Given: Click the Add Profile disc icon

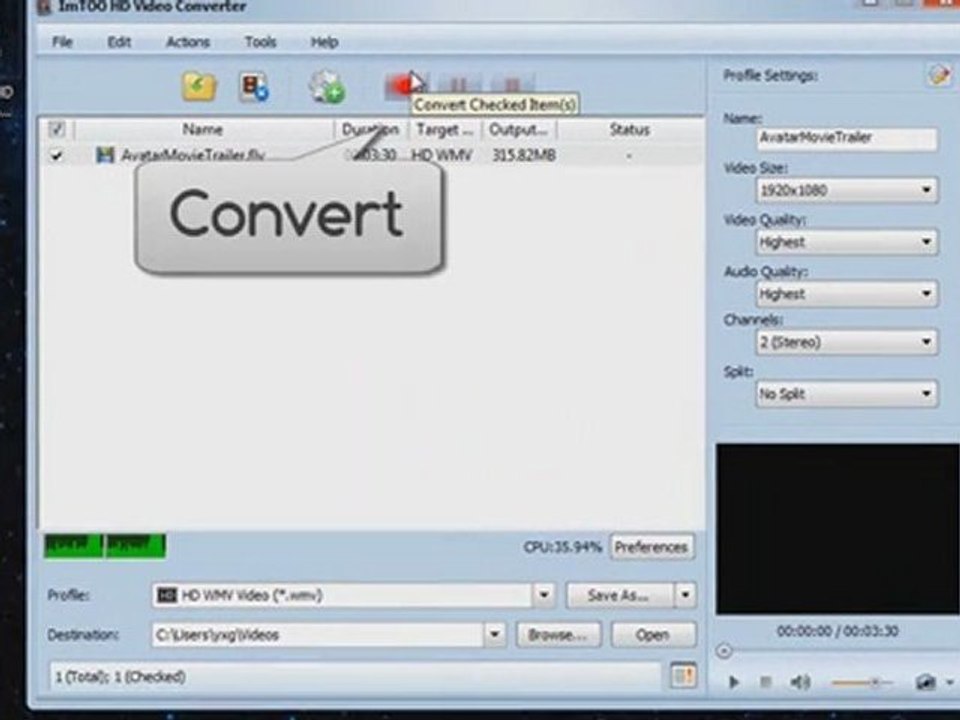Looking at the screenshot, I should pyautogui.click(x=326, y=86).
